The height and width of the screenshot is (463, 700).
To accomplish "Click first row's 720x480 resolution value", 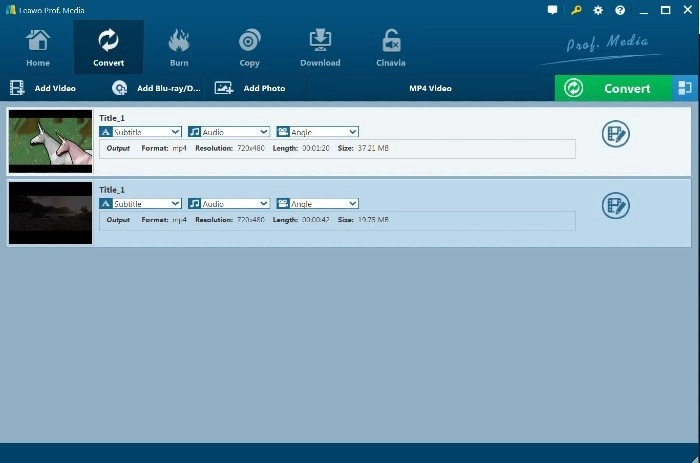I will [x=251, y=148].
